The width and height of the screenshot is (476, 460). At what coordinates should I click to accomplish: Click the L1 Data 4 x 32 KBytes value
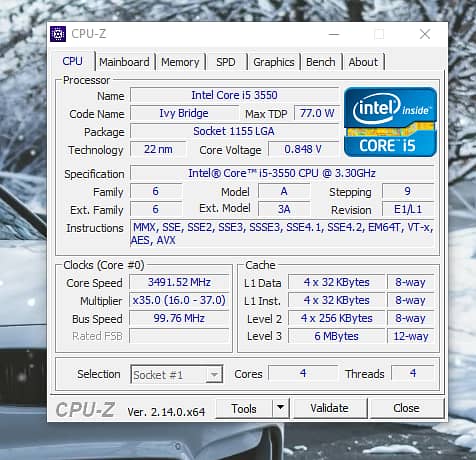click(337, 283)
